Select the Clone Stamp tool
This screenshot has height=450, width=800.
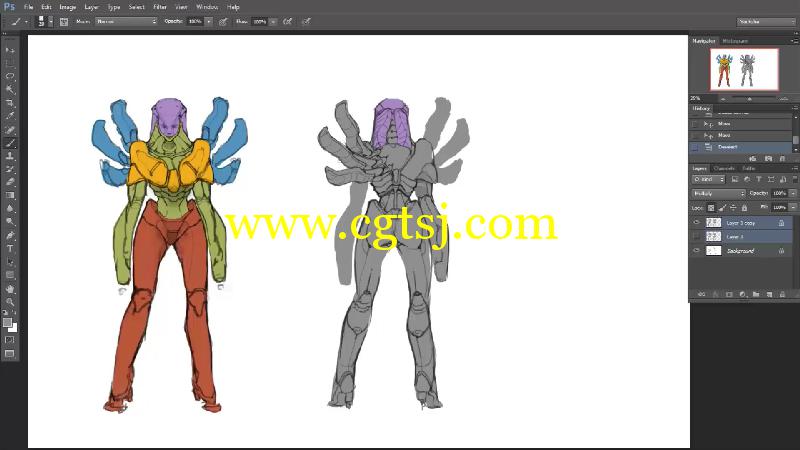10,156
